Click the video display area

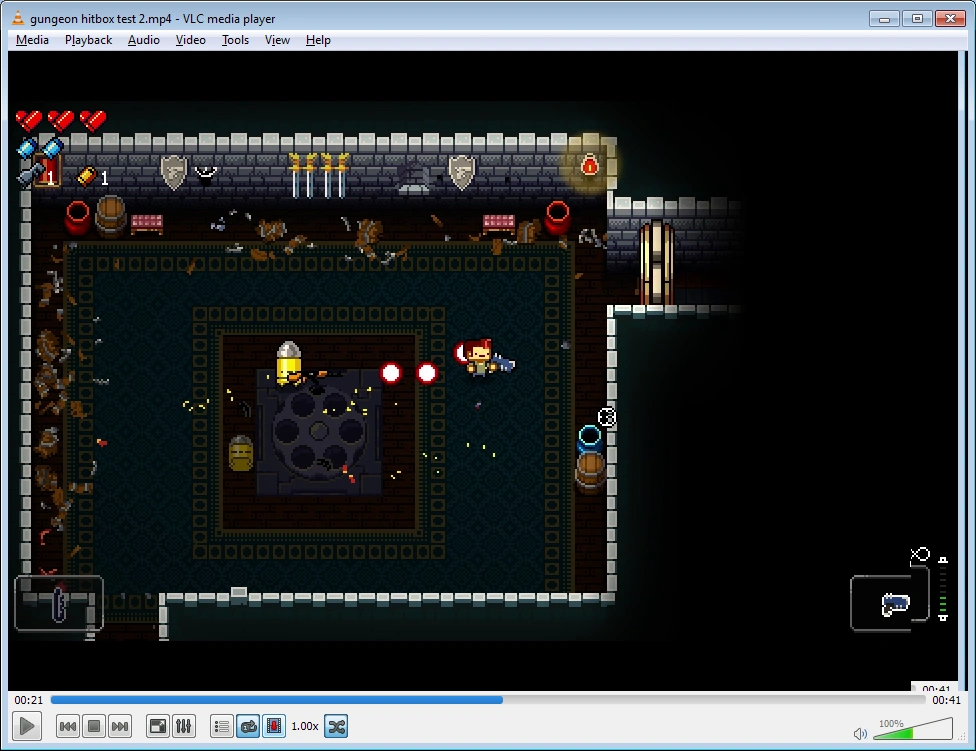pos(483,371)
